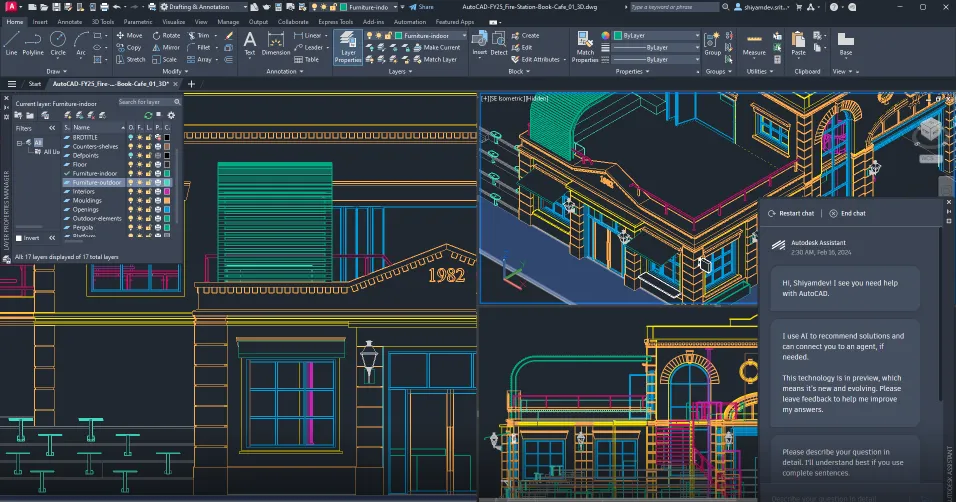Click the Mirror tool

(166, 48)
